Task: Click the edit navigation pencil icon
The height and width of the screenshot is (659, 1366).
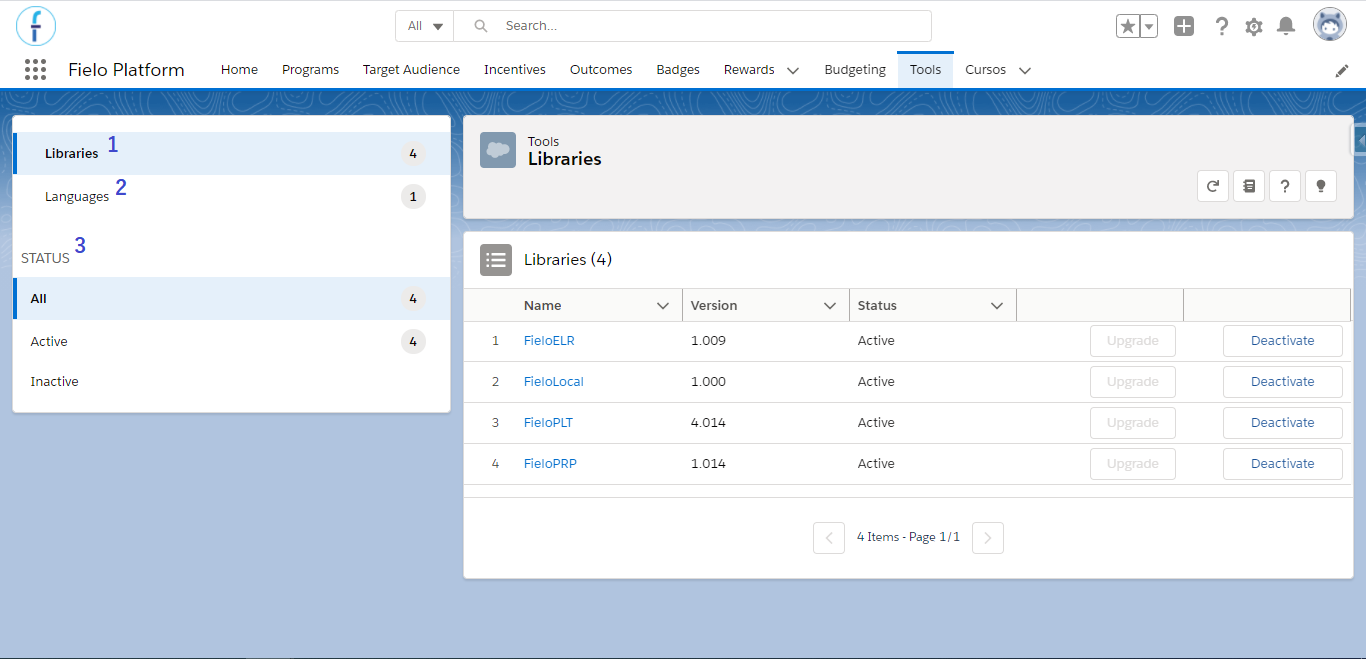Action: (1342, 70)
